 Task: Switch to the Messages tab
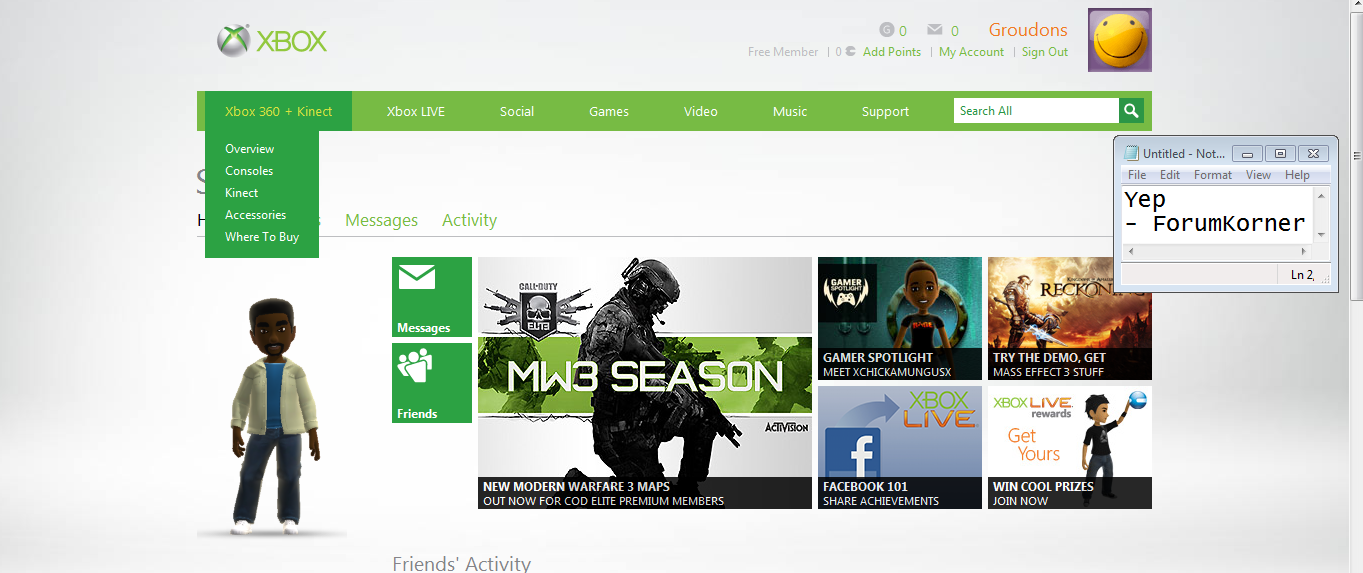[381, 220]
